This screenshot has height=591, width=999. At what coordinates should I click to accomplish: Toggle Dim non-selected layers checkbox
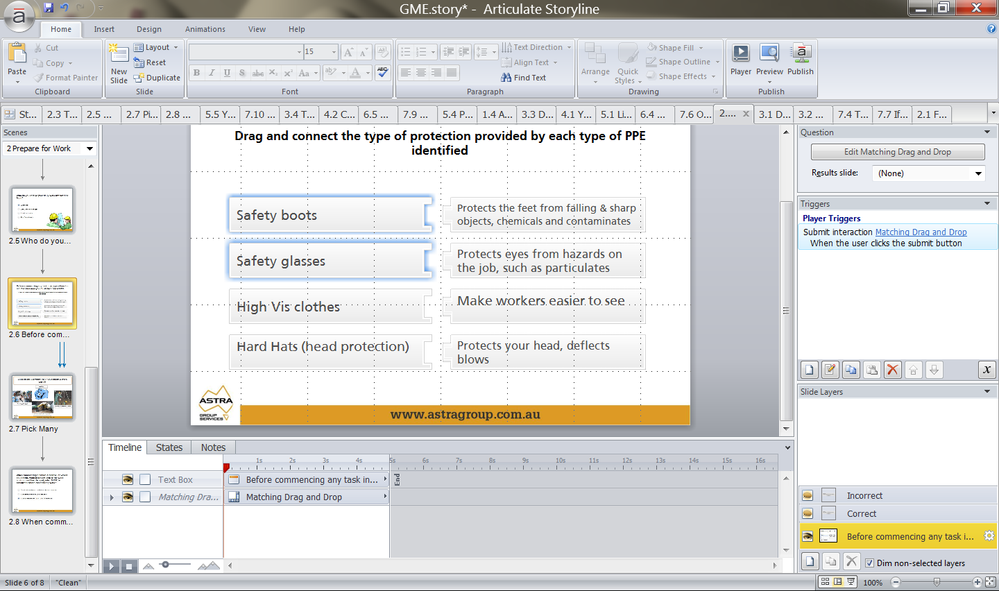870,562
